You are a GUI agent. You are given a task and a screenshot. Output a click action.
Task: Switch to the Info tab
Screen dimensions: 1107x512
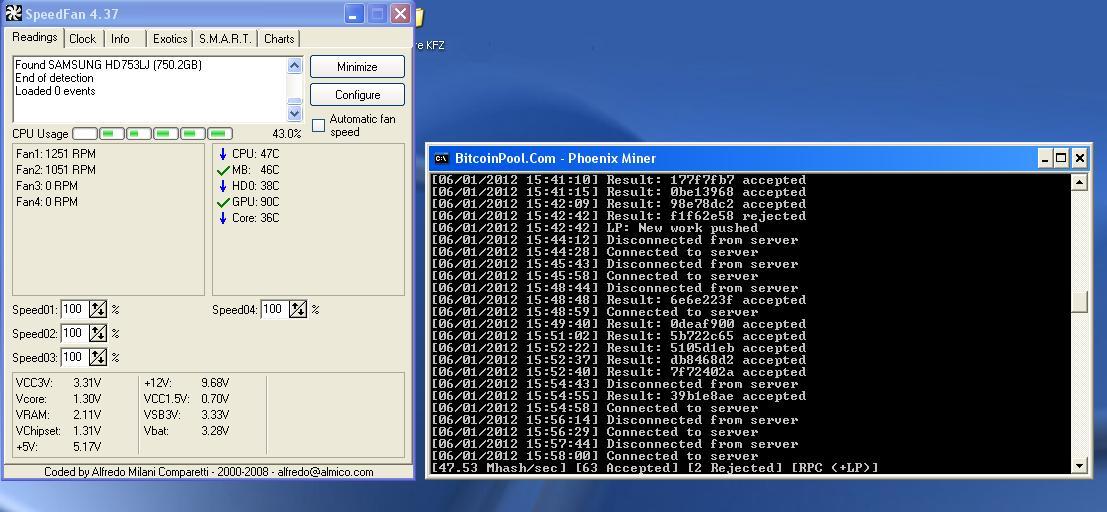121,39
